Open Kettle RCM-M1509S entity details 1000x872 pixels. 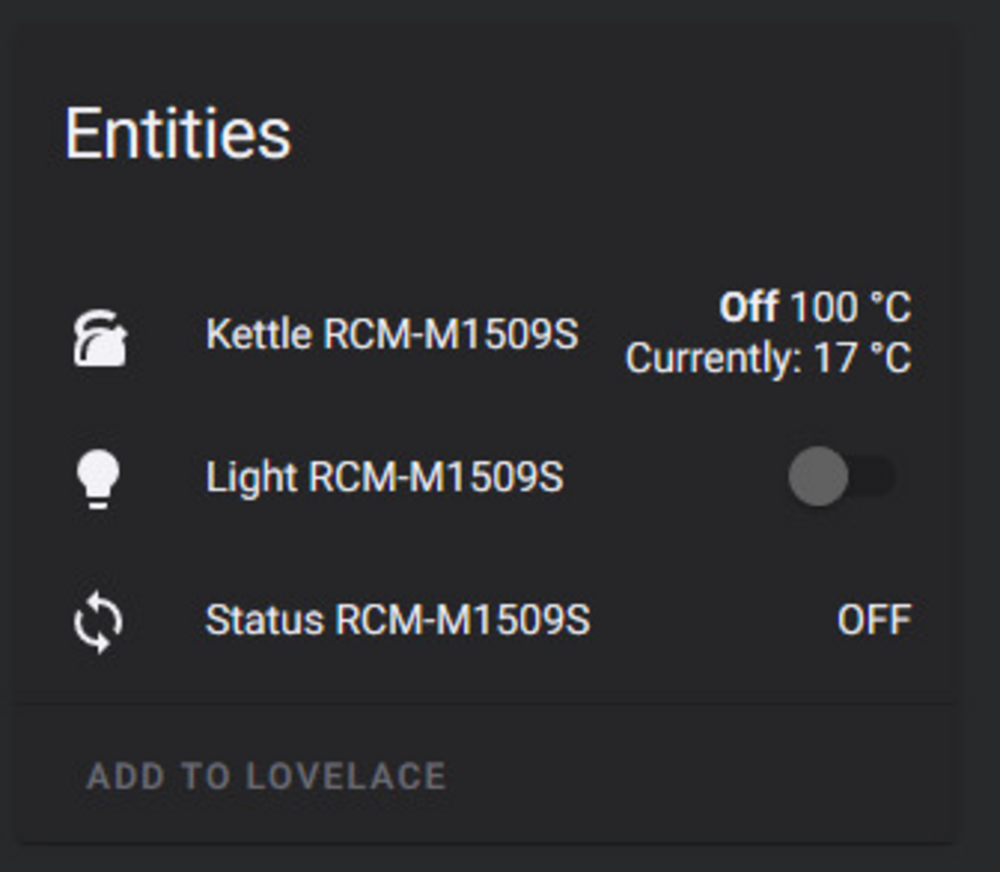point(392,334)
